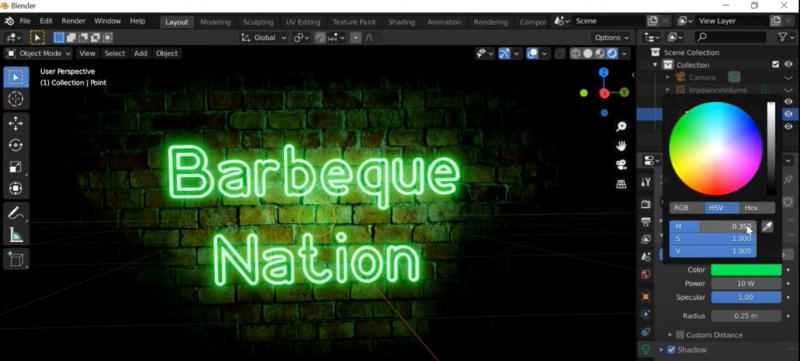
Task: Click the color wheel in picker
Action: coord(716,148)
